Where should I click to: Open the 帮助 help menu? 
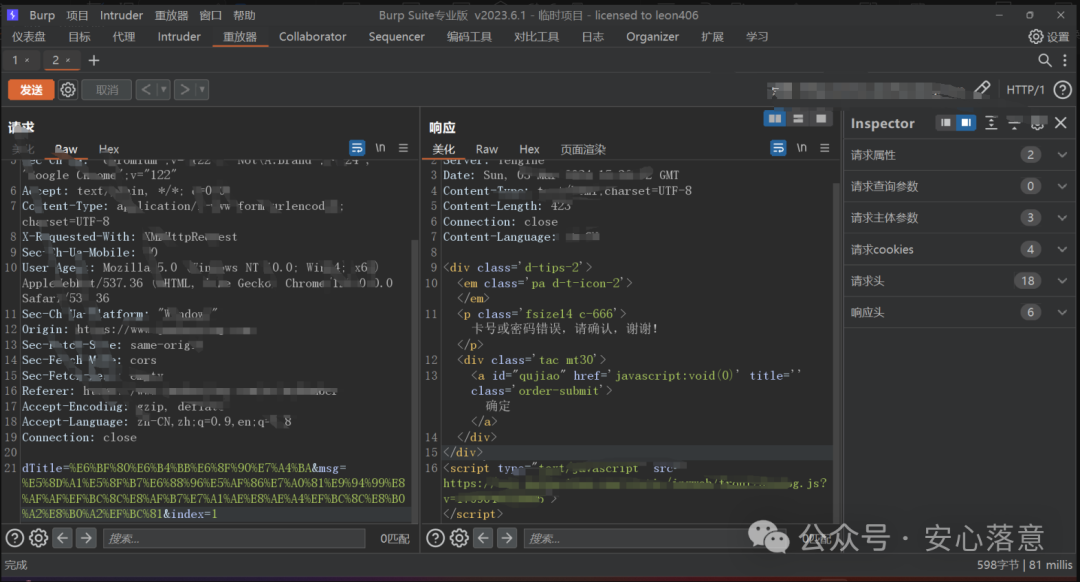[x=244, y=15]
